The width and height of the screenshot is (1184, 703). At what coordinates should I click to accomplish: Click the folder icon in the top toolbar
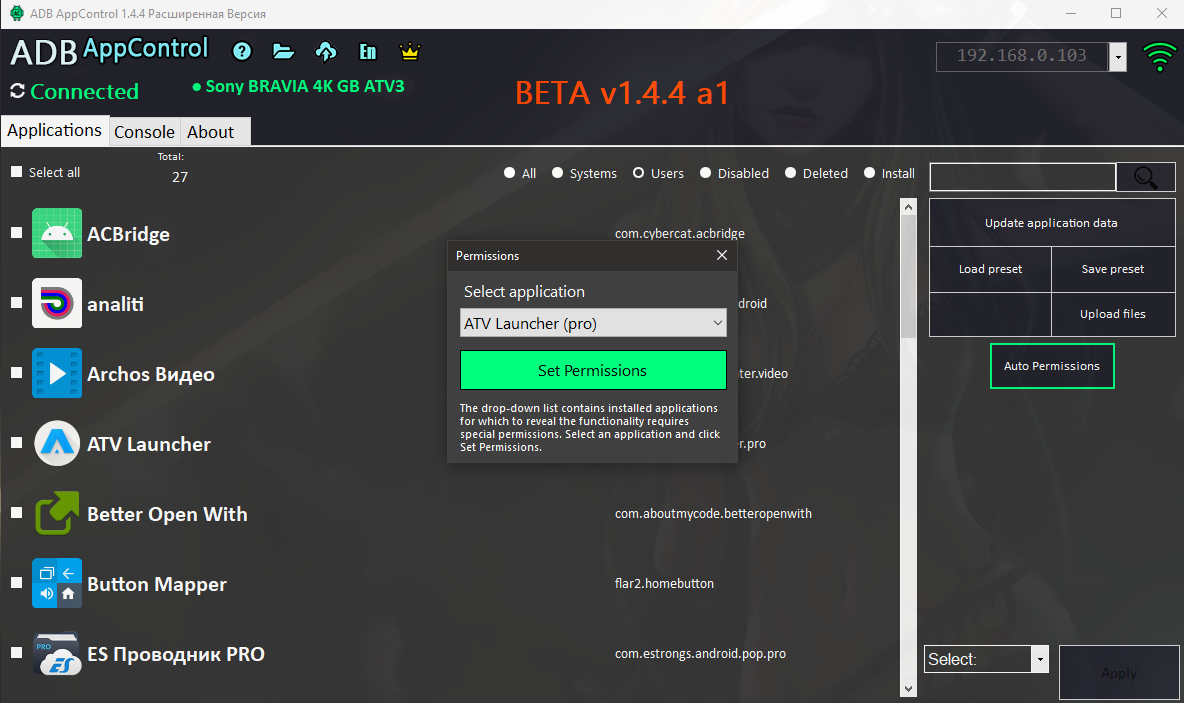[283, 51]
